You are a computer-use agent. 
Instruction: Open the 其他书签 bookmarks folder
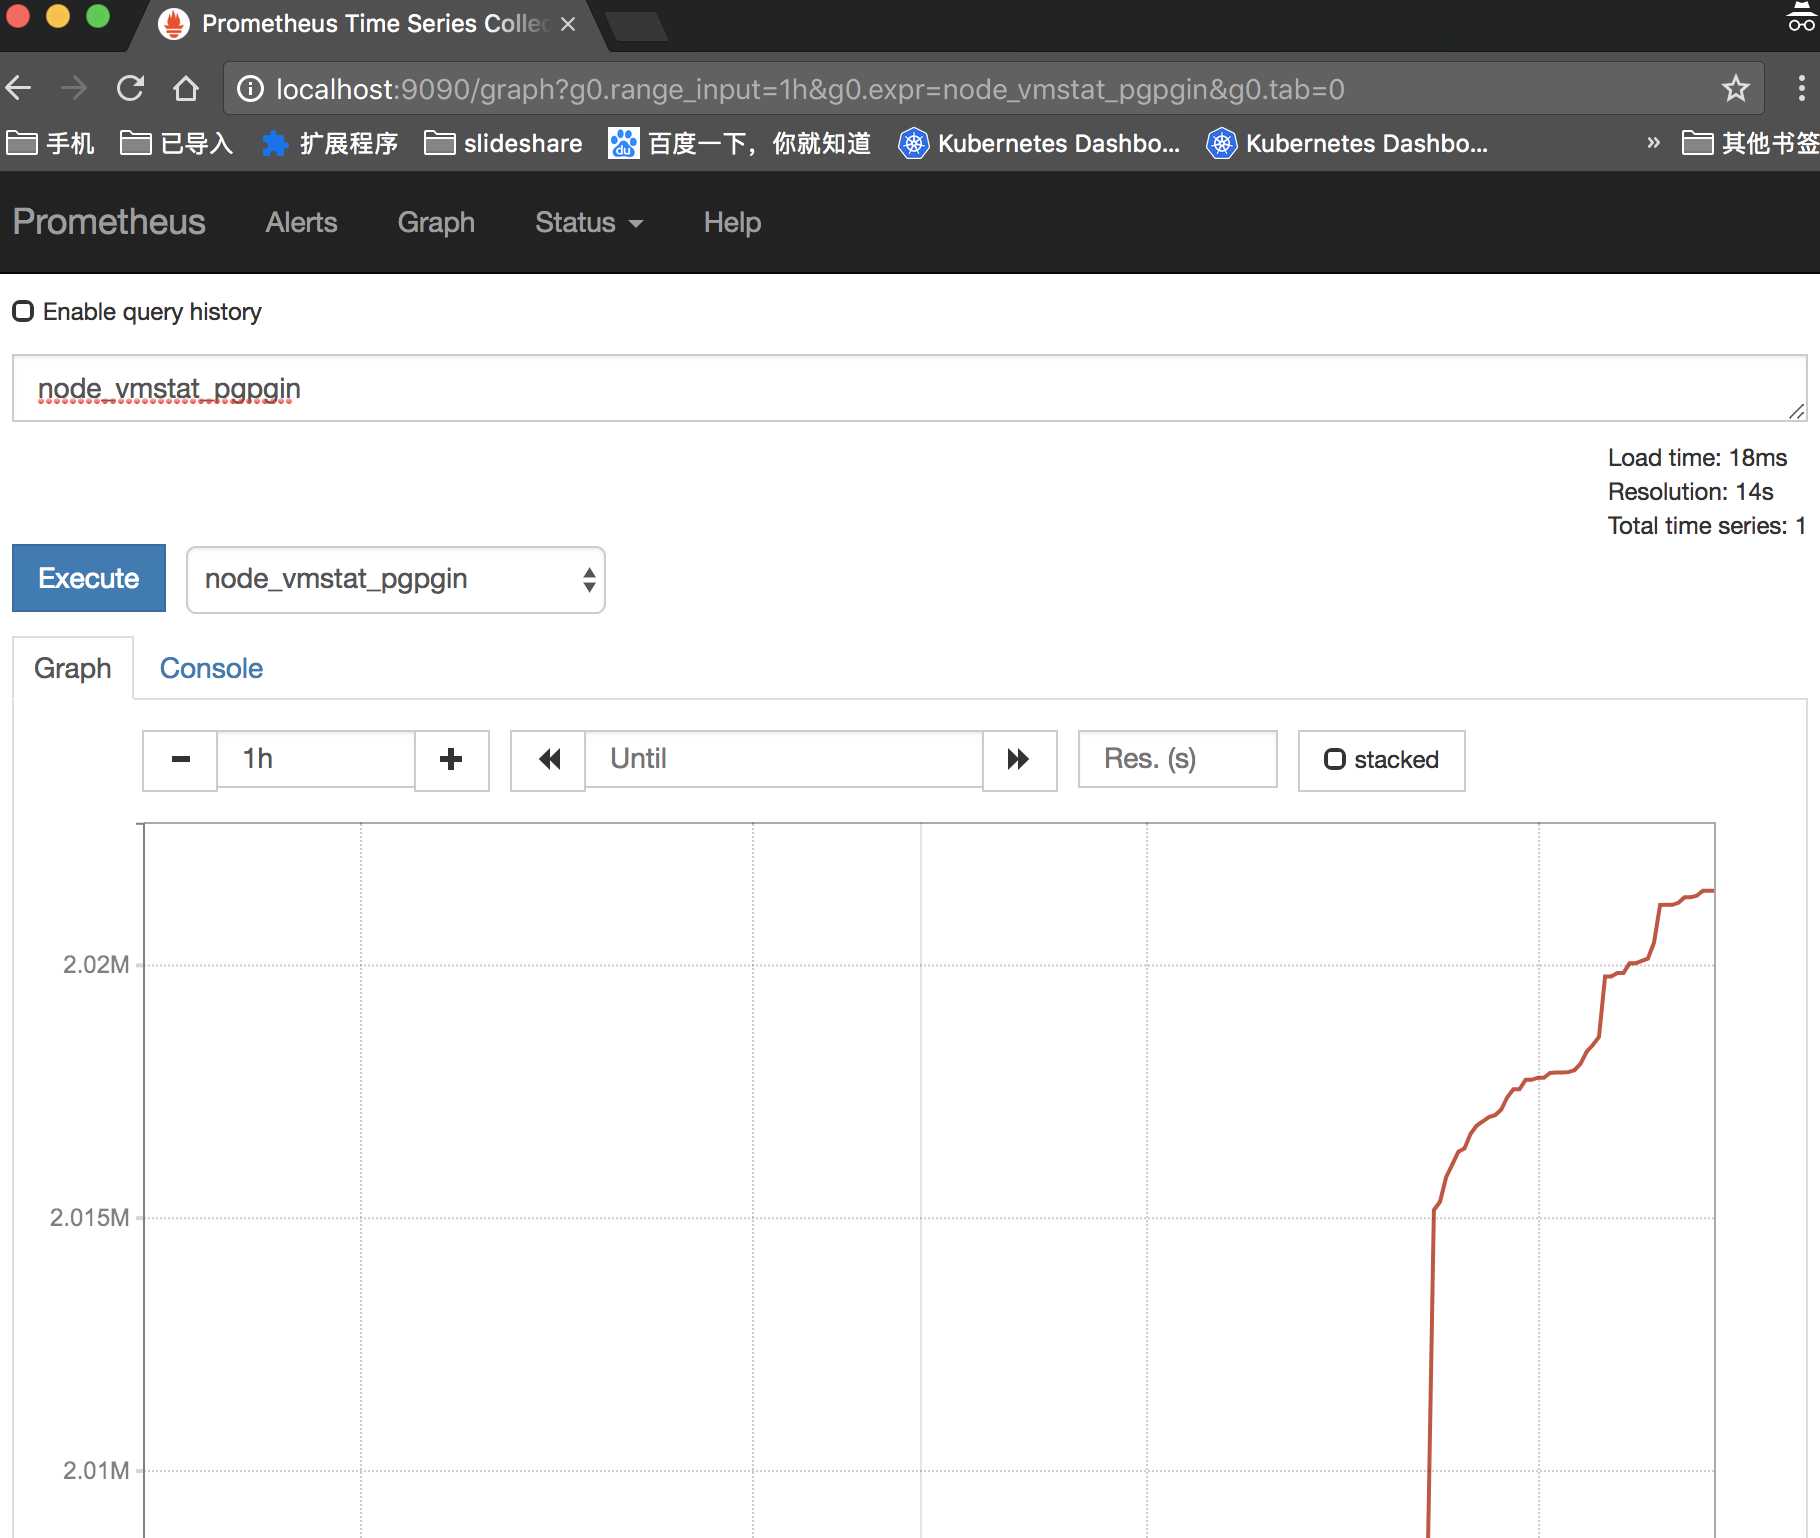coord(1751,143)
